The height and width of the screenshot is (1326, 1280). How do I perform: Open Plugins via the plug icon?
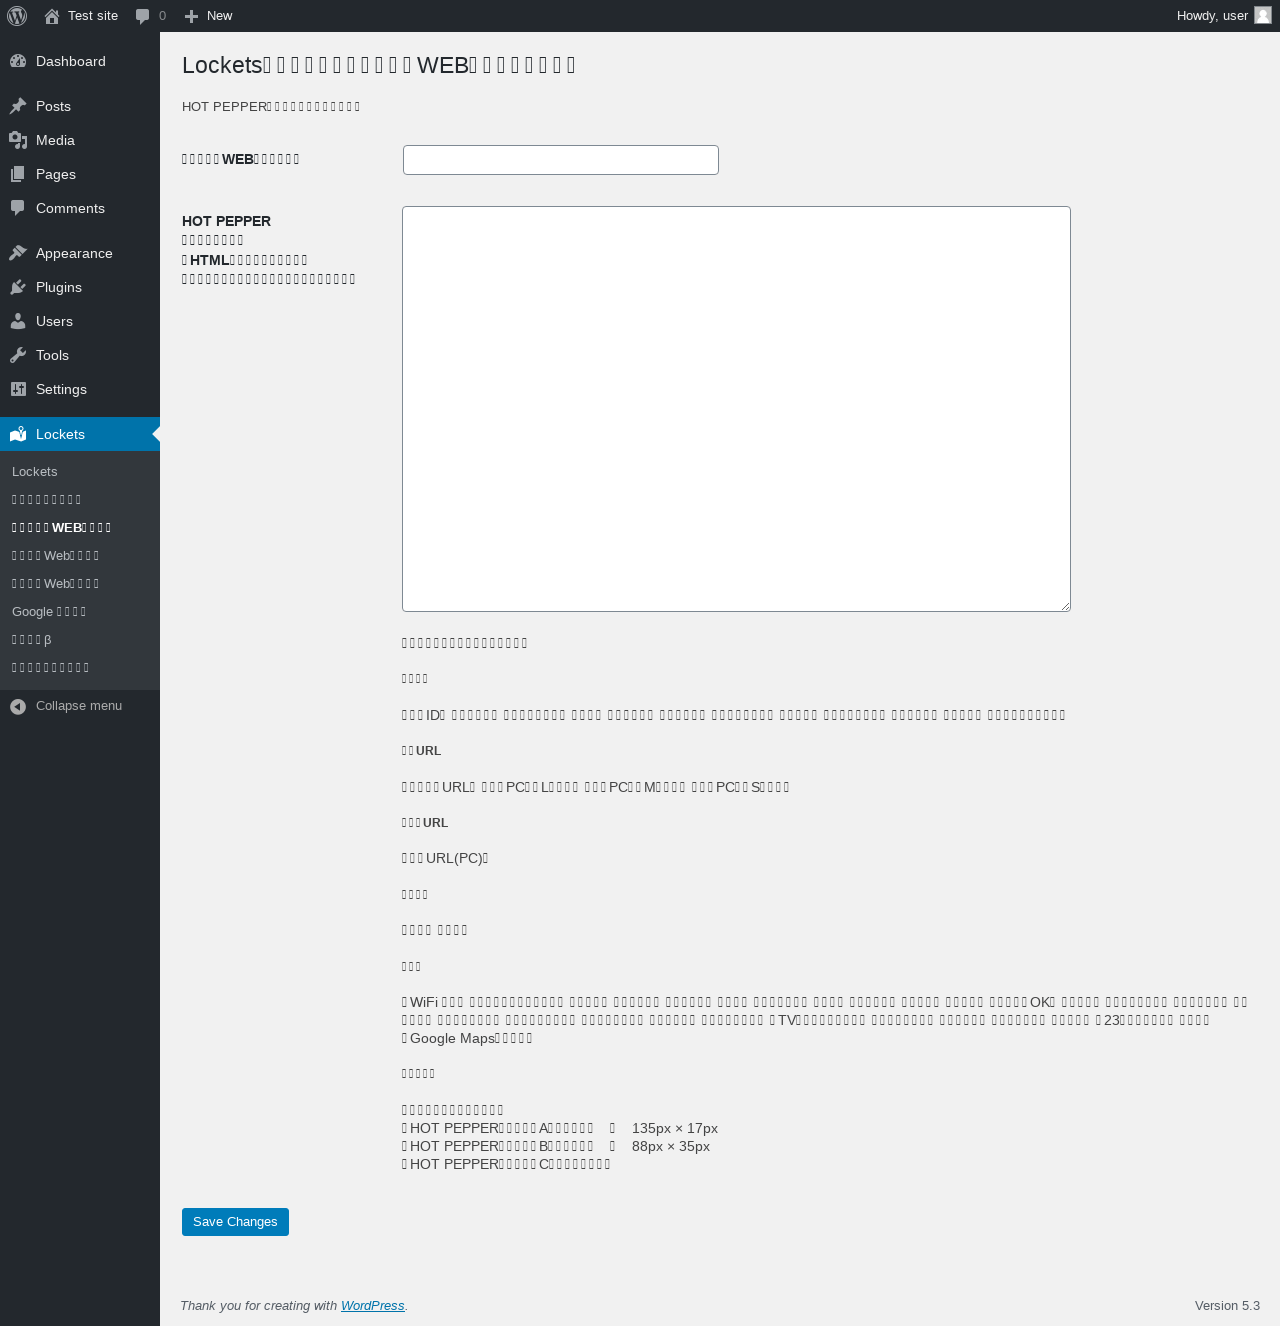[x=18, y=287]
